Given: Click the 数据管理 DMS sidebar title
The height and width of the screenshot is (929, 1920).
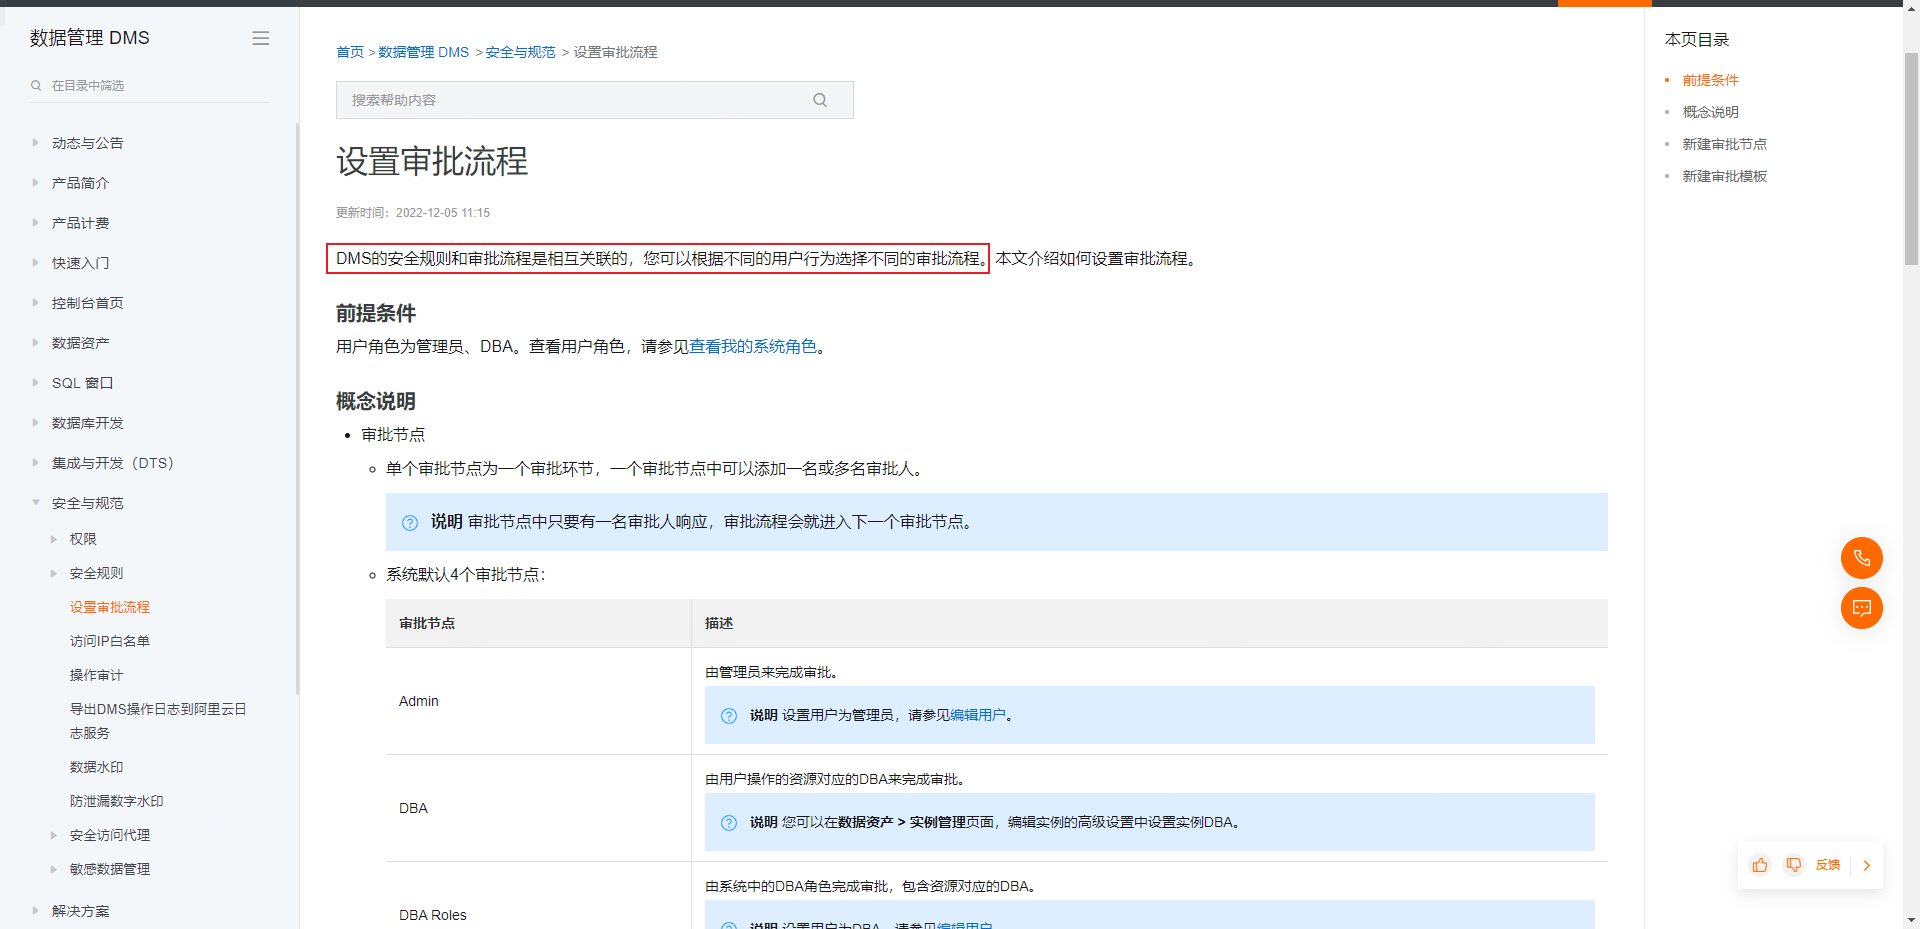Looking at the screenshot, I should coord(90,38).
